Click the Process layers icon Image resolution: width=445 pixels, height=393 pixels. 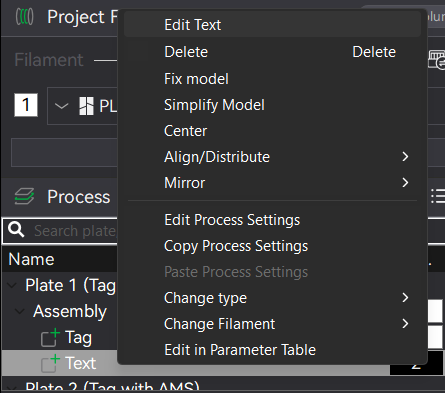point(24,196)
